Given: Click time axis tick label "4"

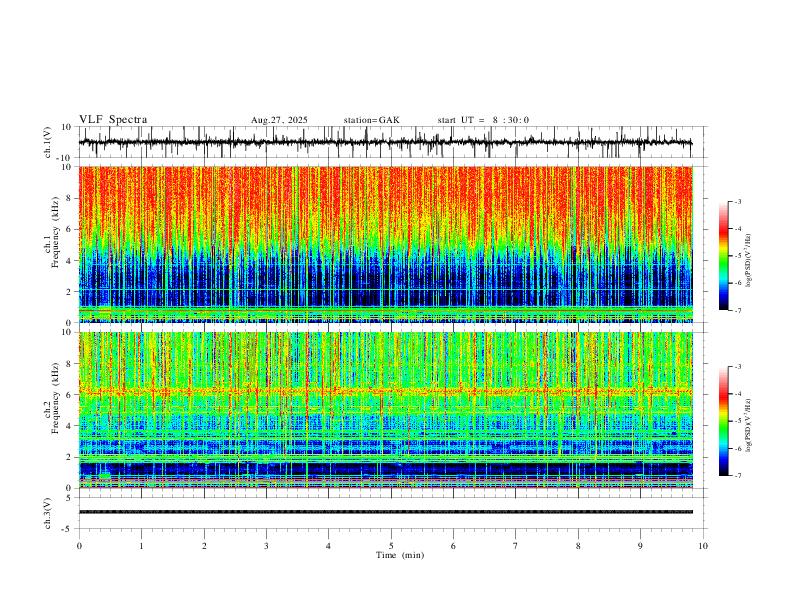Looking at the screenshot, I should tap(328, 546).
